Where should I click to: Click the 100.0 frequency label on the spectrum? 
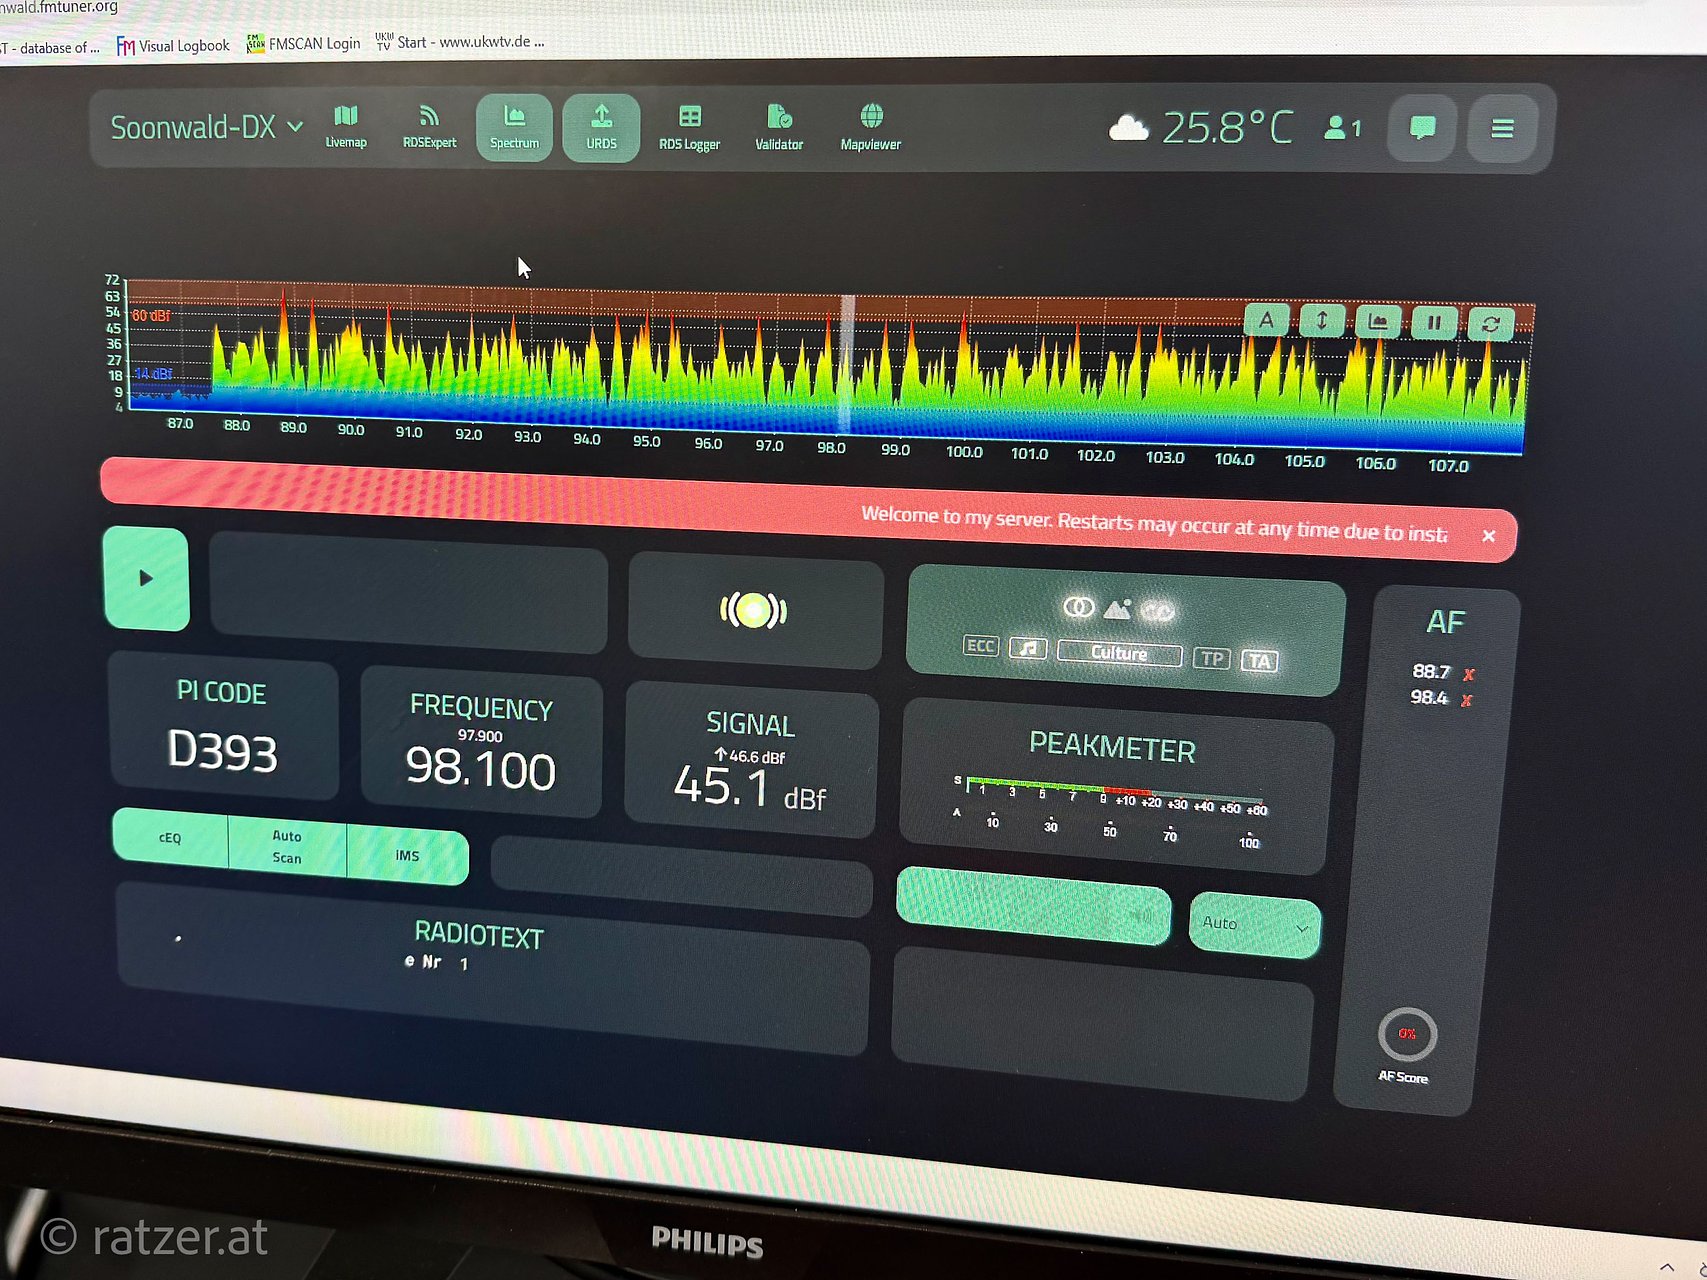pos(964,452)
